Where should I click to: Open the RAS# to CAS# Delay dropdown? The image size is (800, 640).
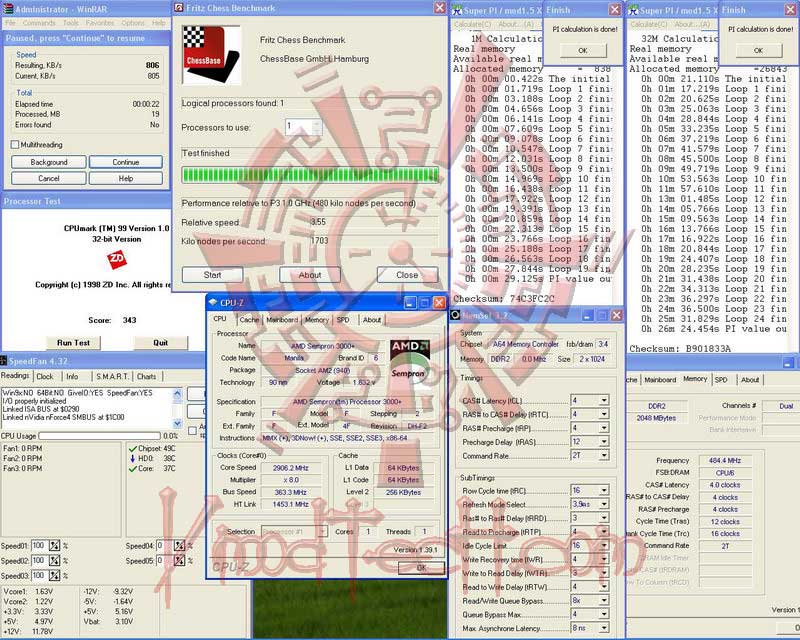[604, 414]
